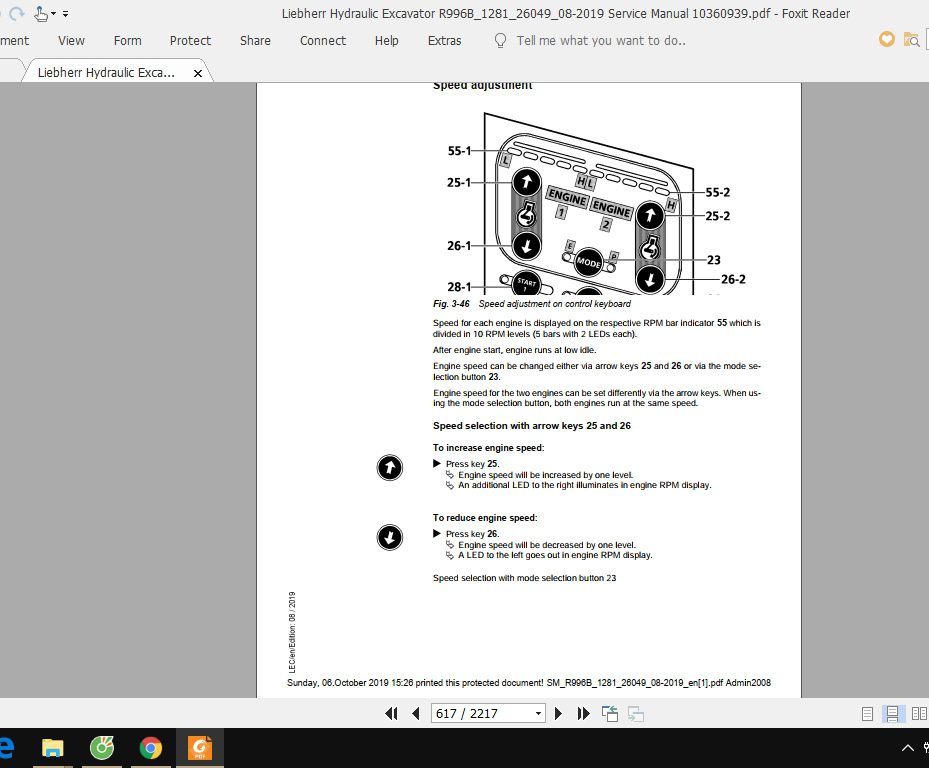Click the smiley feedback icon

886,39
